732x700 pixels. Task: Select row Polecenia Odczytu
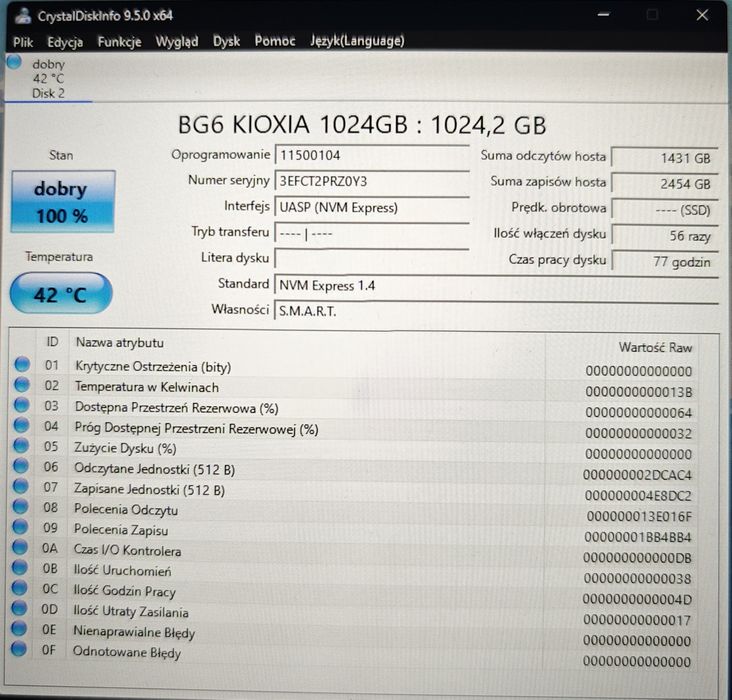tap(355, 511)
